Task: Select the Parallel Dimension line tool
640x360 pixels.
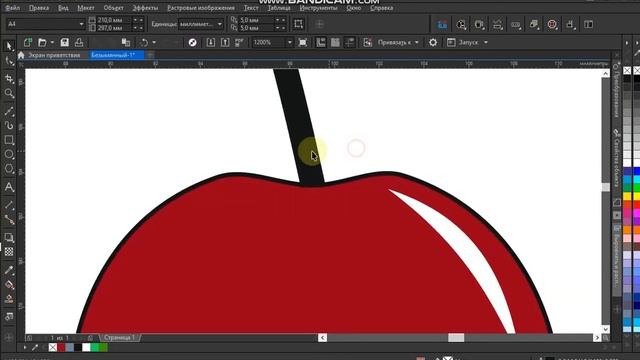Action: [x=9, y=205]
